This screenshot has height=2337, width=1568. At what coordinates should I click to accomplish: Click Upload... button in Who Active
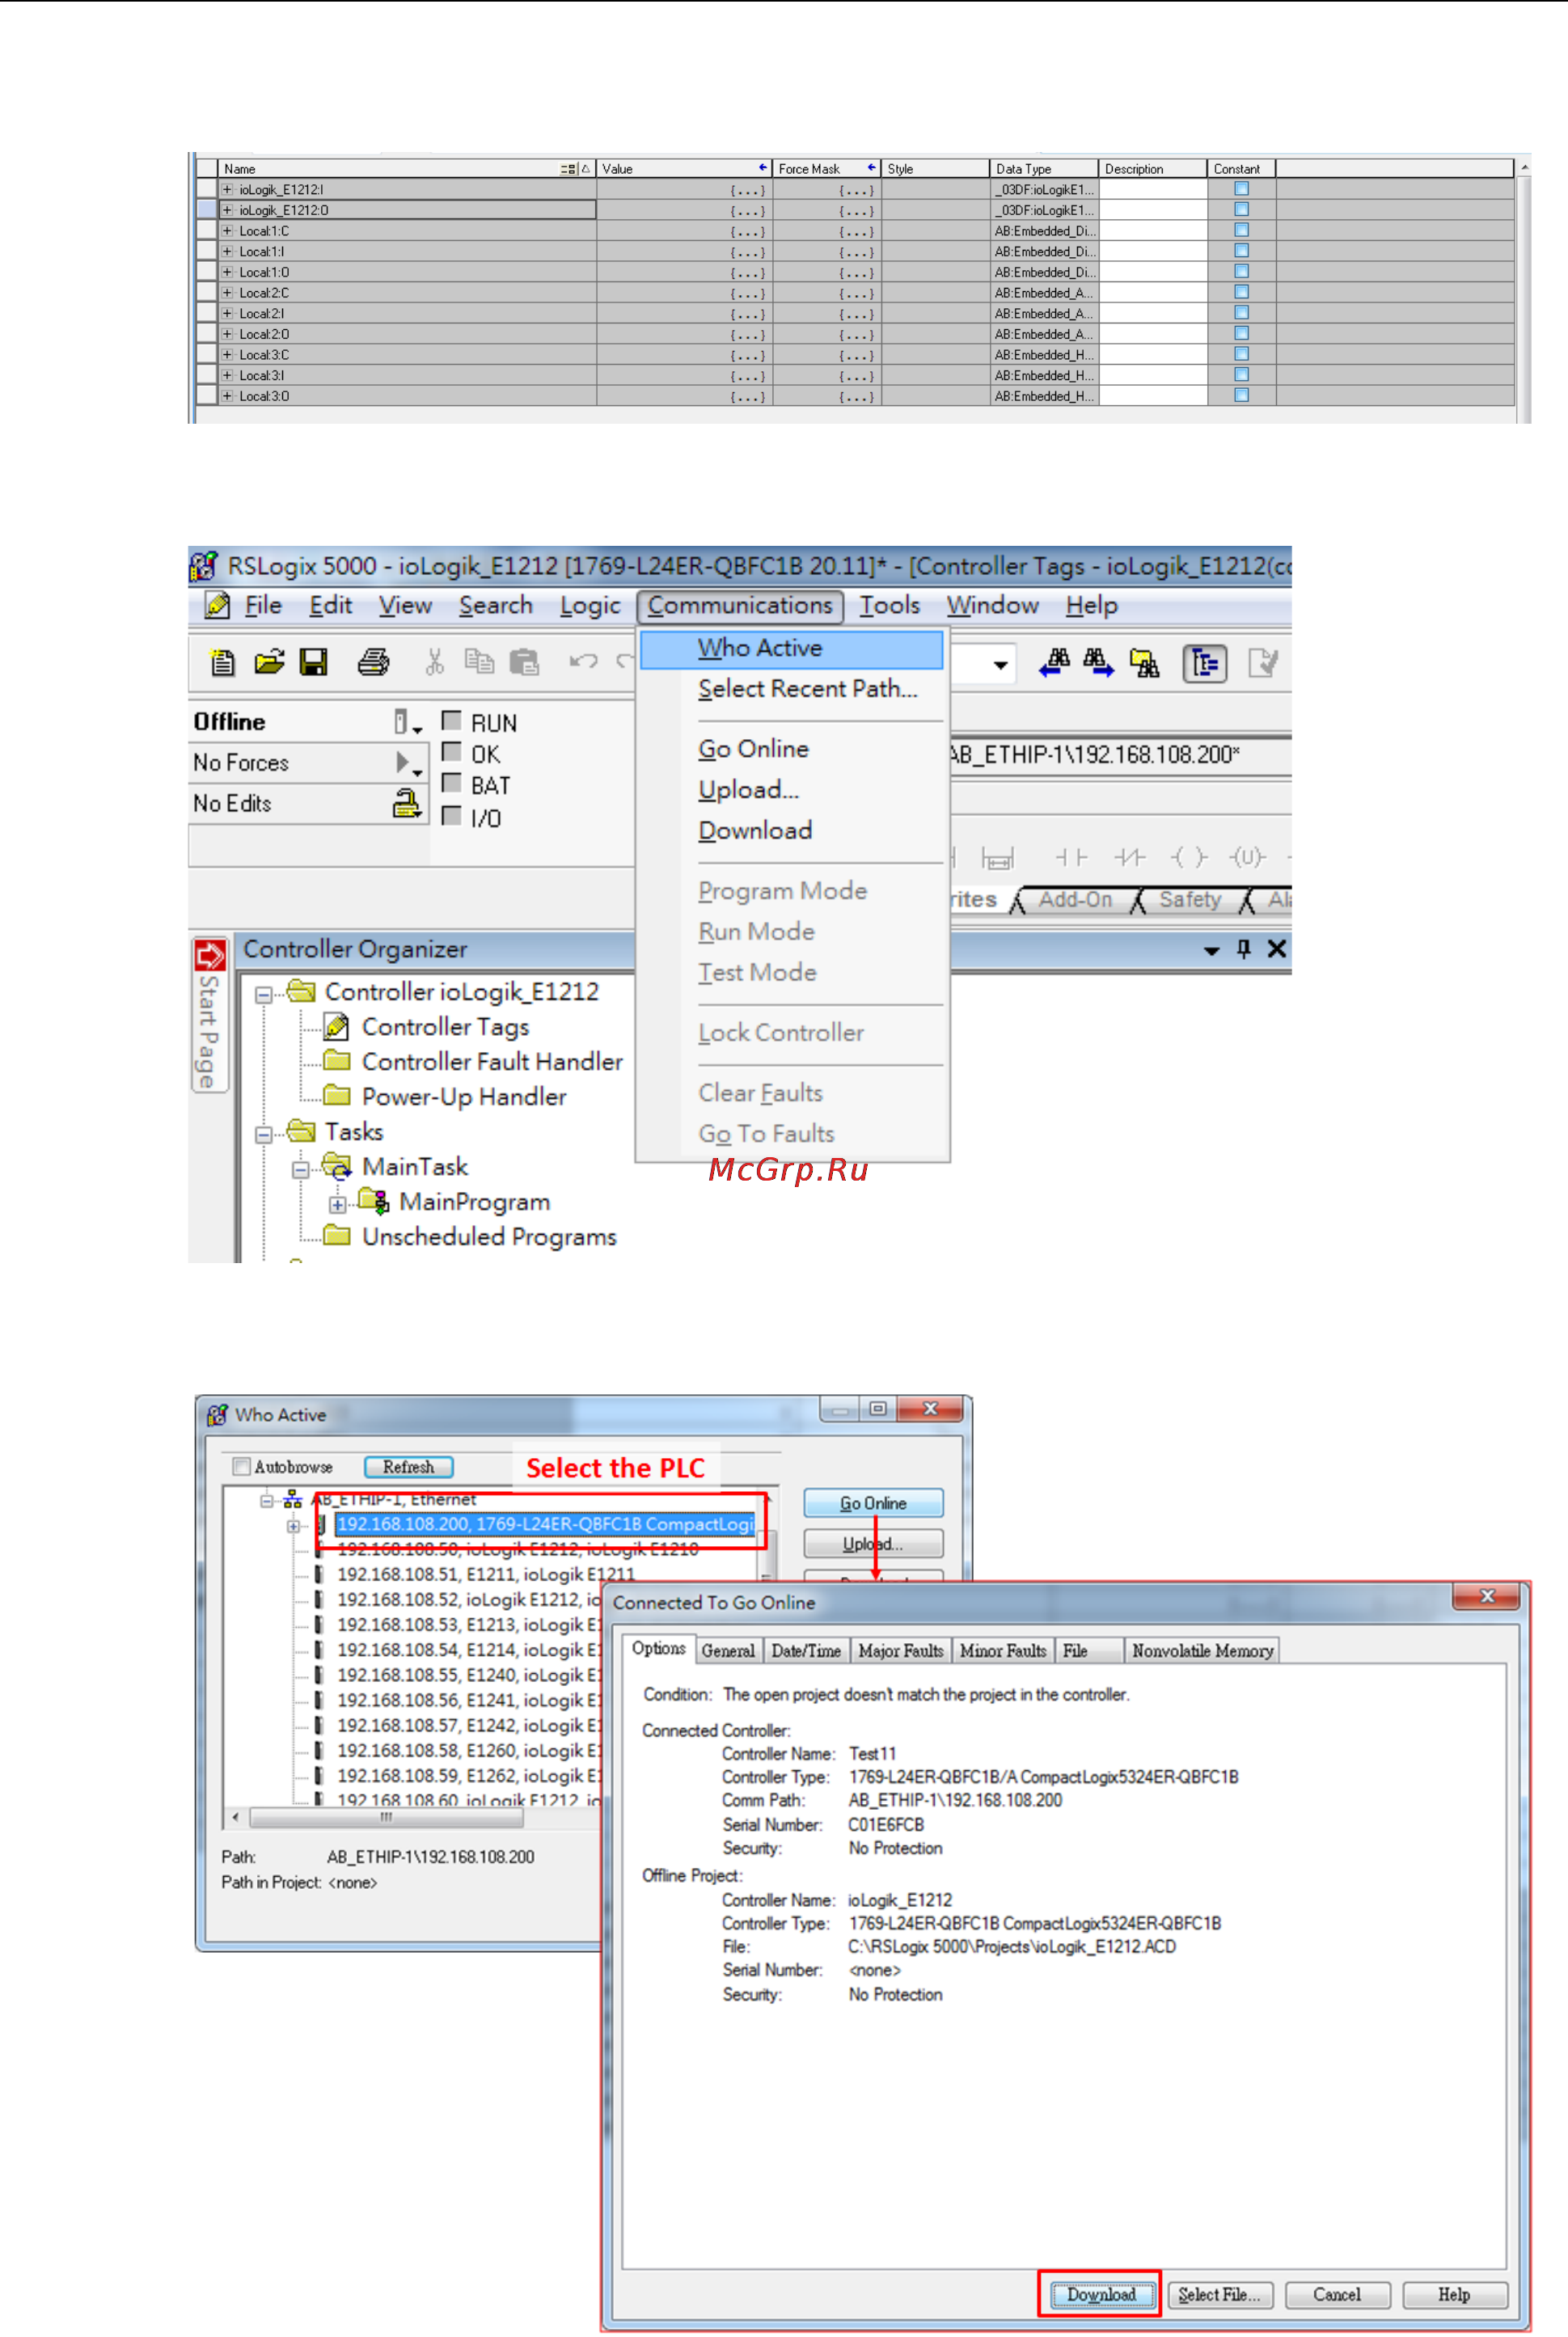point(873,1544)
